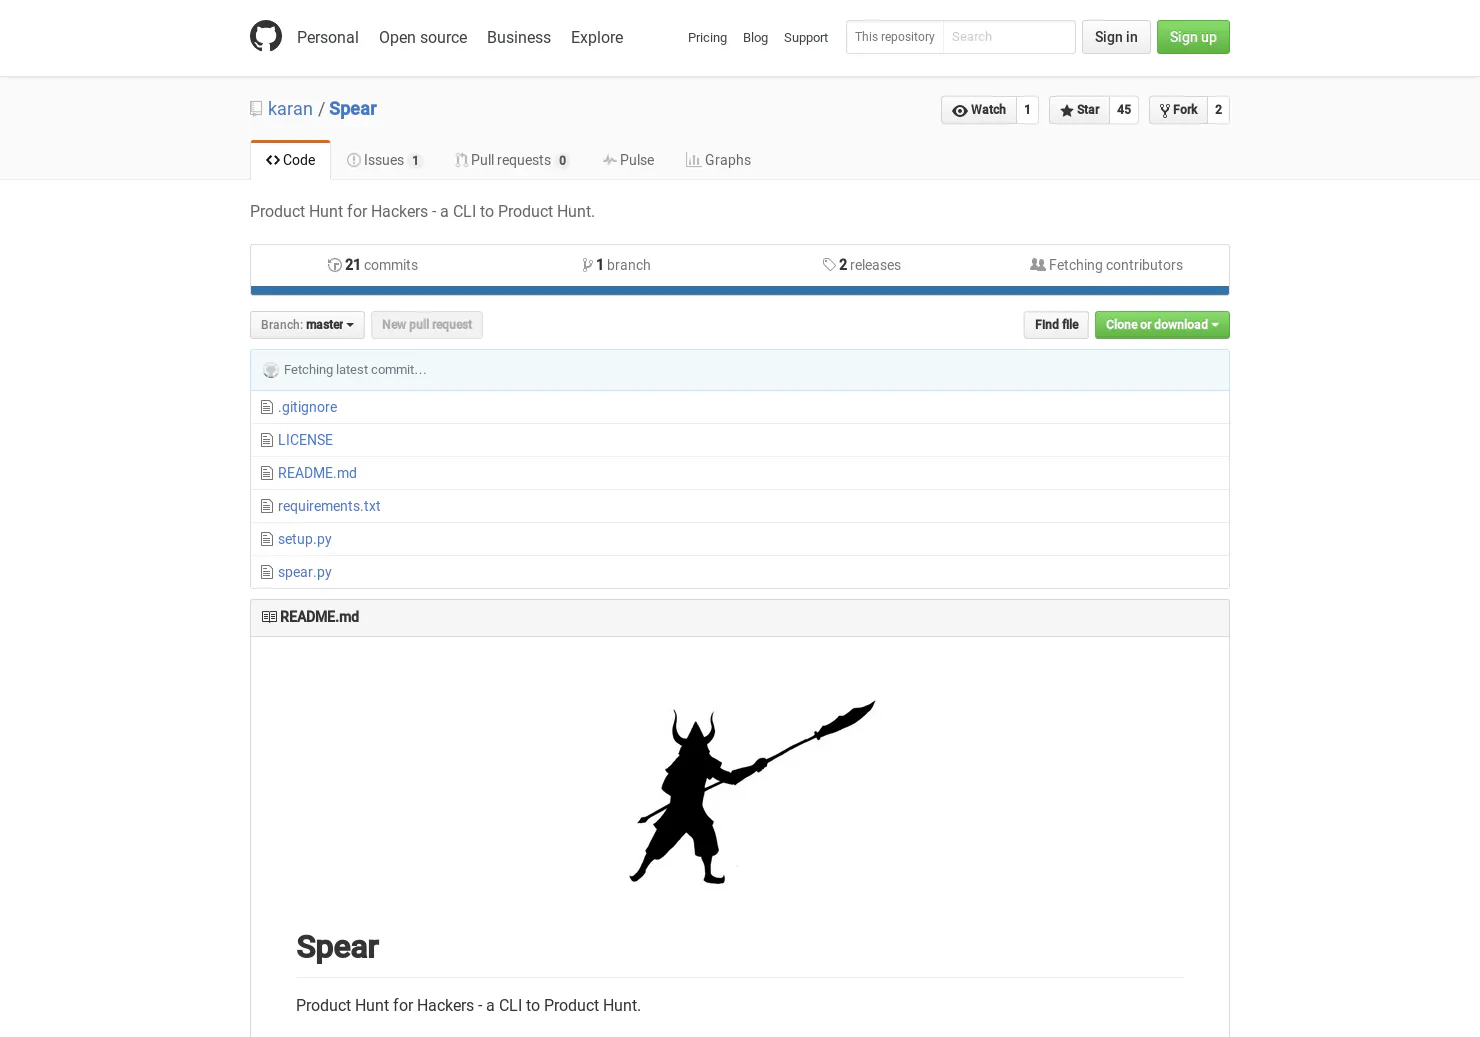The width and height of the screenshot is (1480, 1037).
Task: Click the code brackets icon on Code tab
Action: [273, 160]
